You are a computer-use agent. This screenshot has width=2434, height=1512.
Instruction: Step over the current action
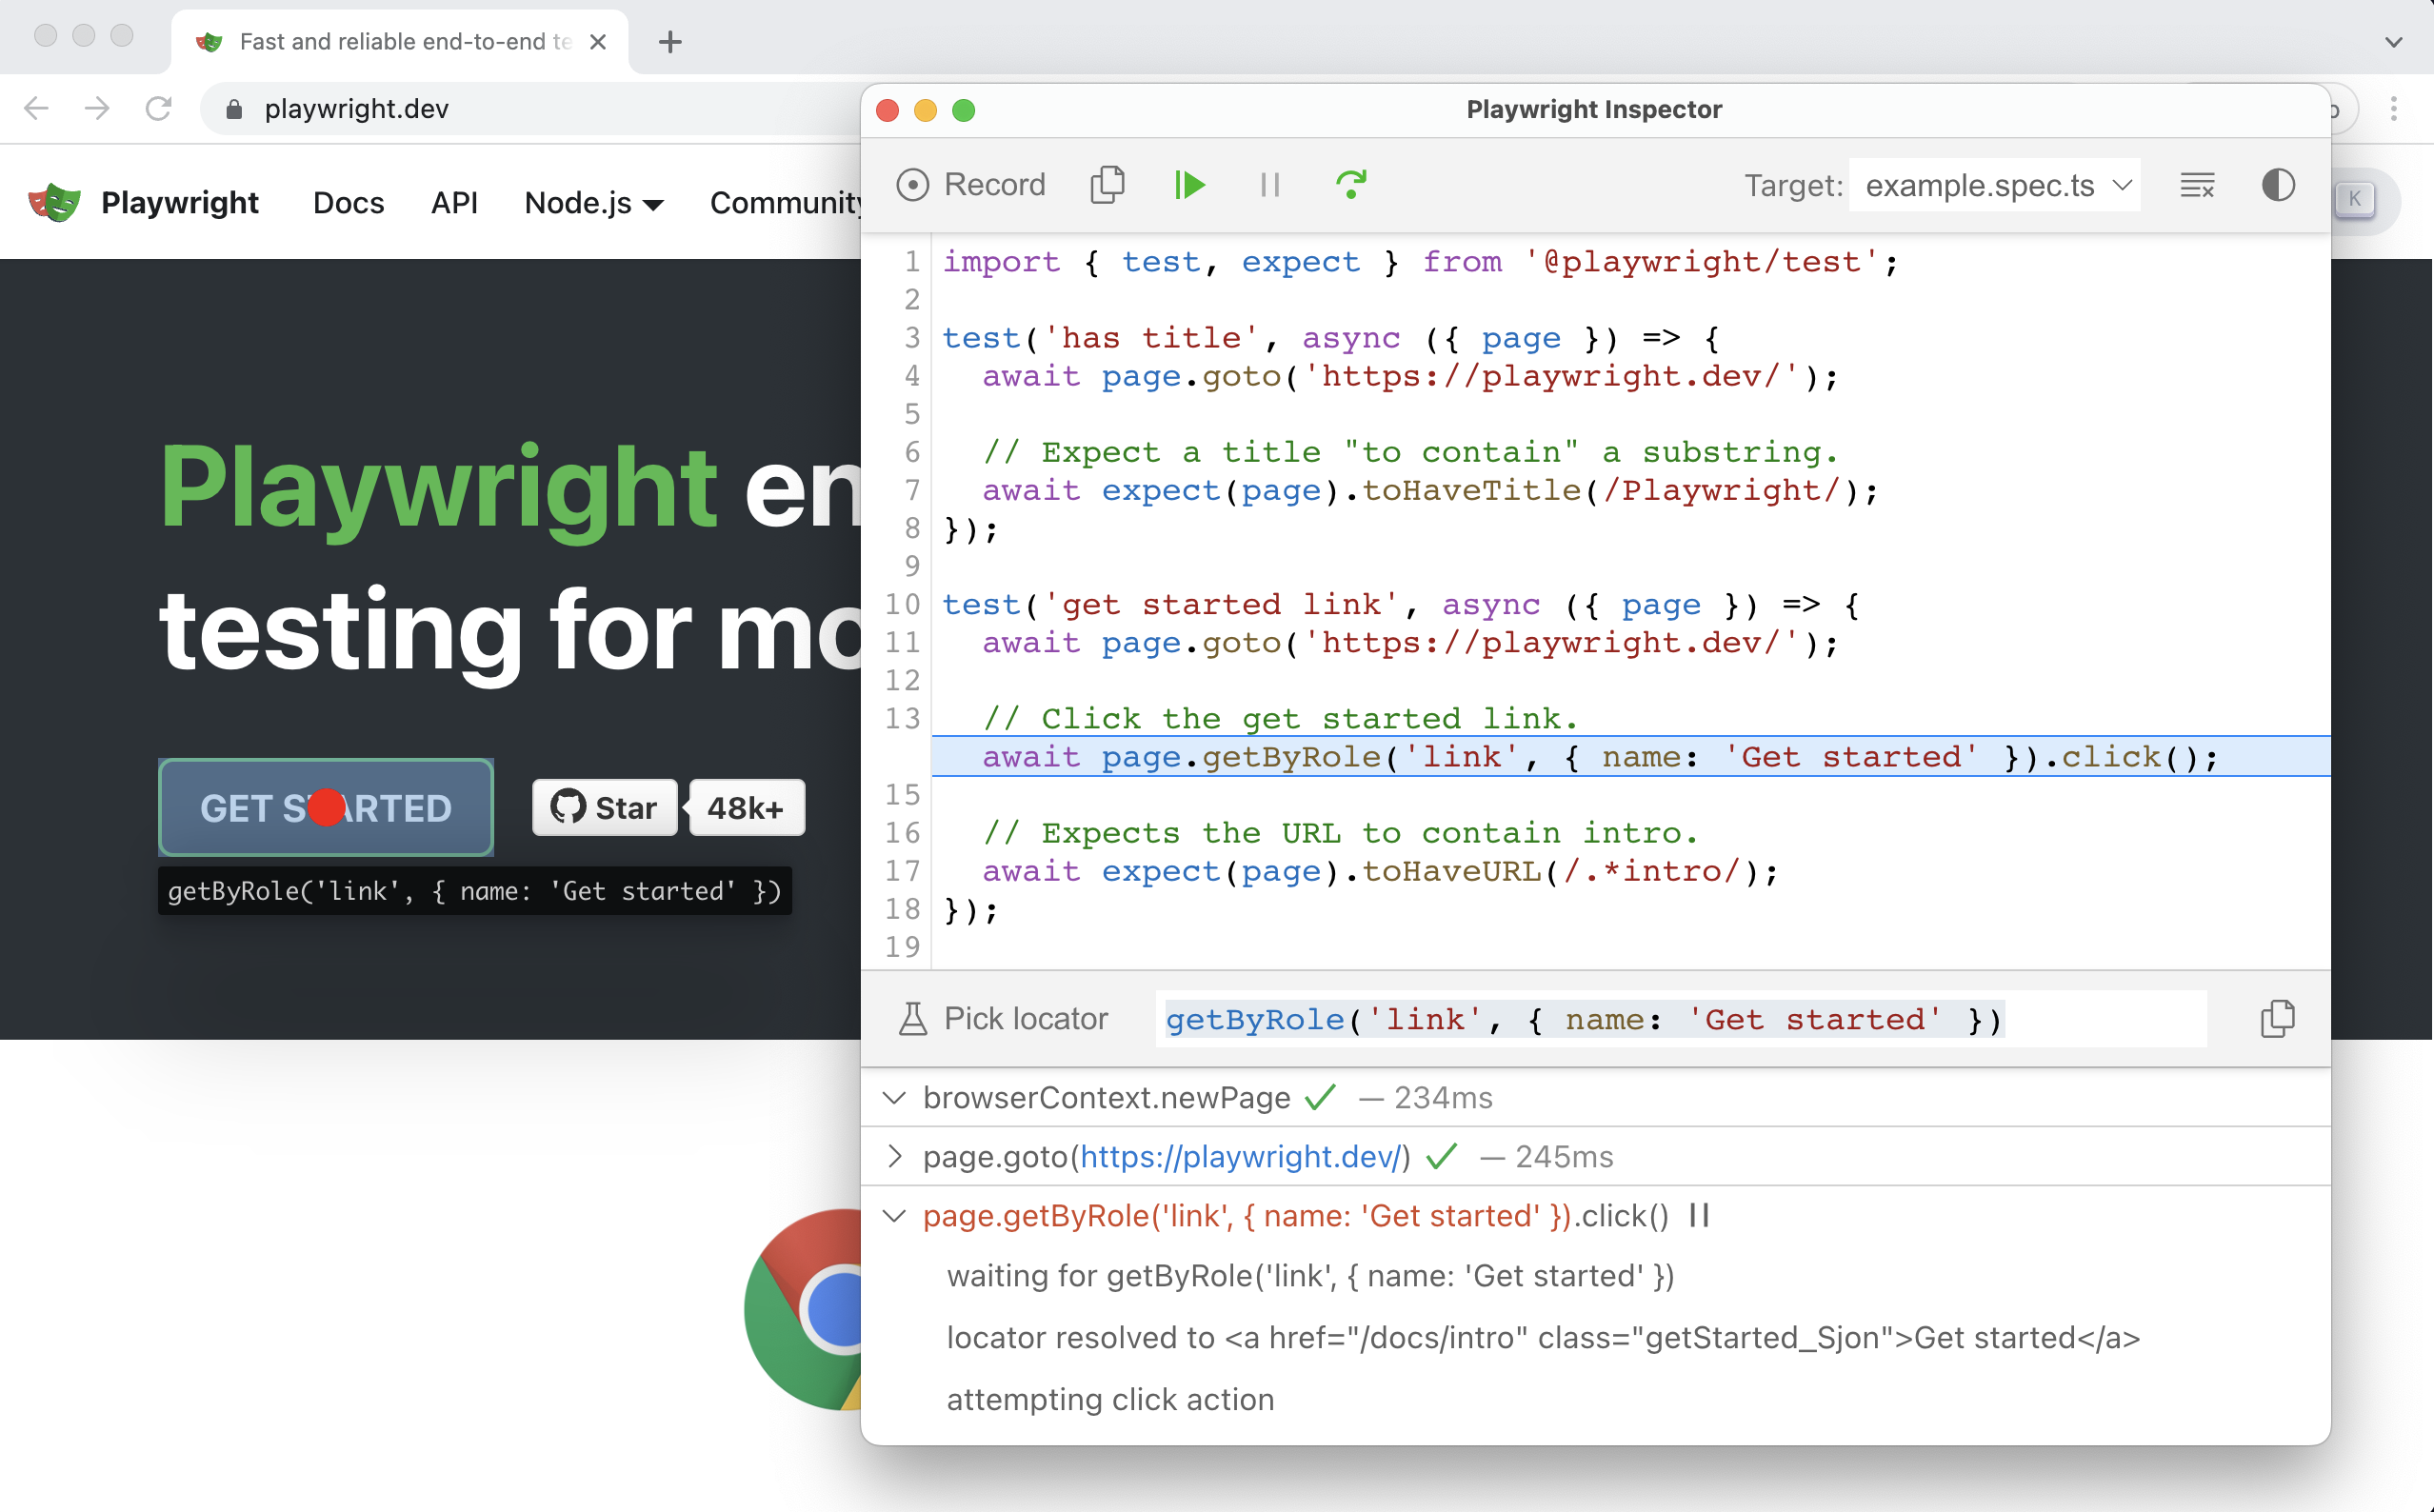(1351, 185)
